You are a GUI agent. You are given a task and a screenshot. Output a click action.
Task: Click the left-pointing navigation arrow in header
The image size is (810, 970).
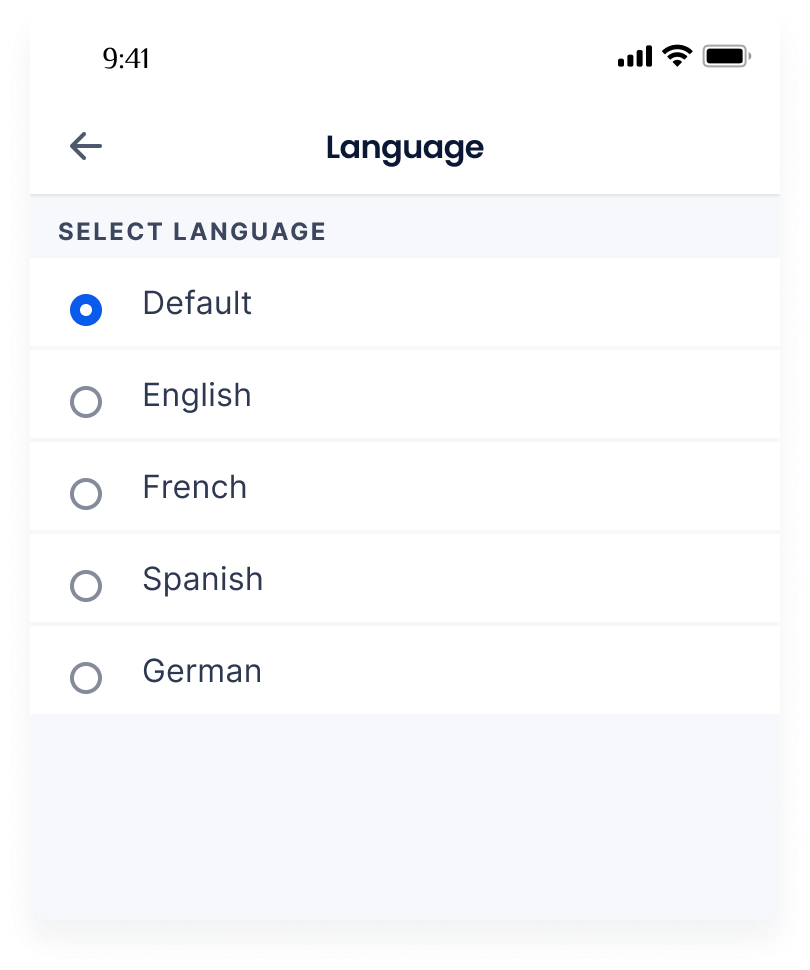tap(84, 146)
